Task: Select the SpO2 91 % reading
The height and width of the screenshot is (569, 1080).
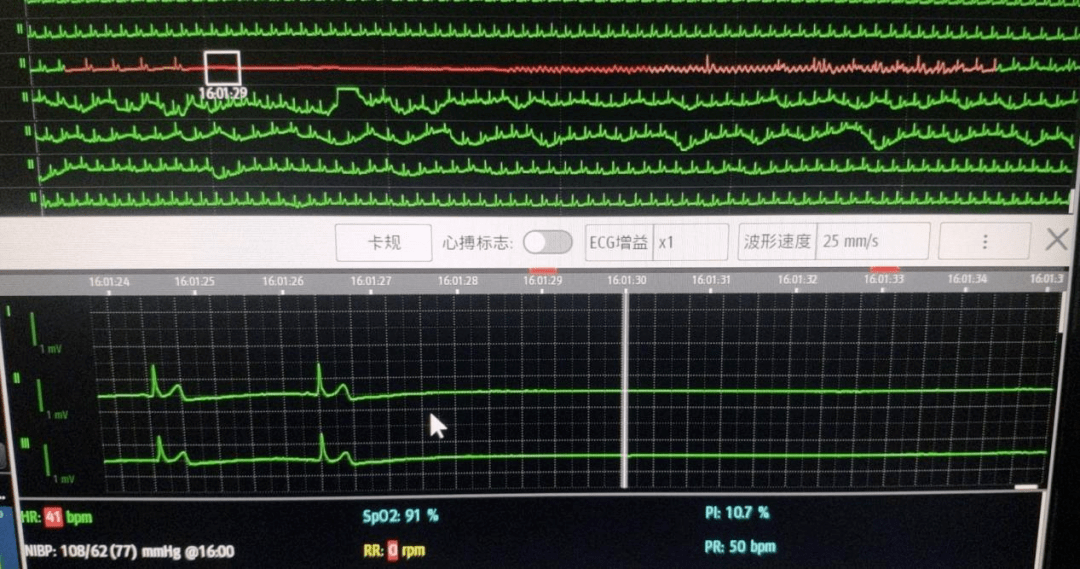Action: 400,516
